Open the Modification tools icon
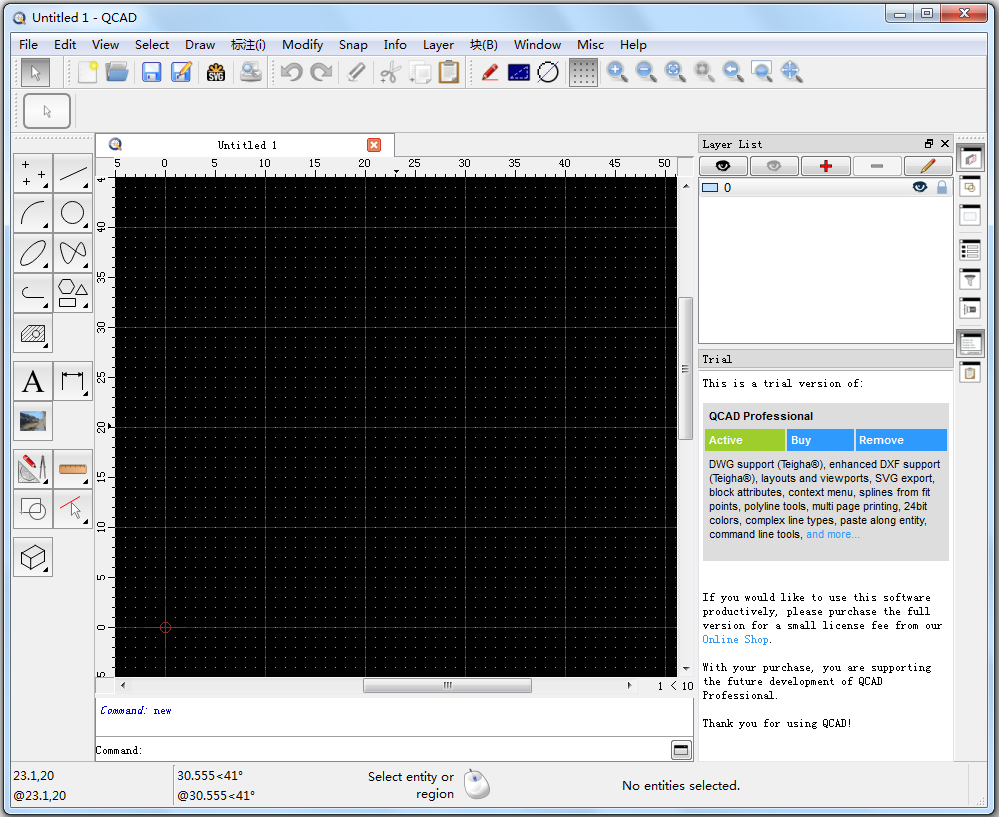This screenshot has height=817, width=999. 33,469
